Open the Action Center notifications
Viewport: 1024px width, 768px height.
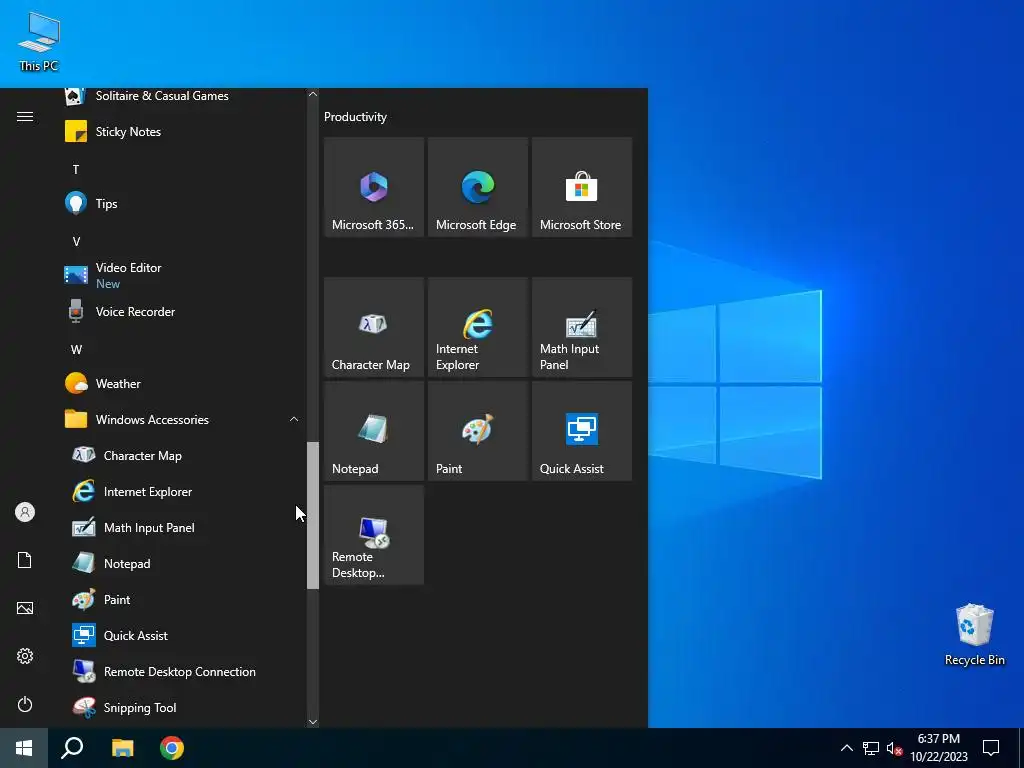coord(991,748)
